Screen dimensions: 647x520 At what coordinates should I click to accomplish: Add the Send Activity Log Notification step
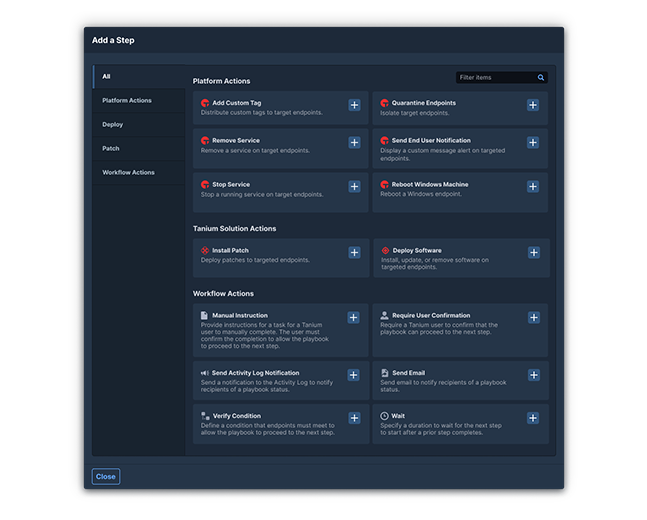point(353,375)
